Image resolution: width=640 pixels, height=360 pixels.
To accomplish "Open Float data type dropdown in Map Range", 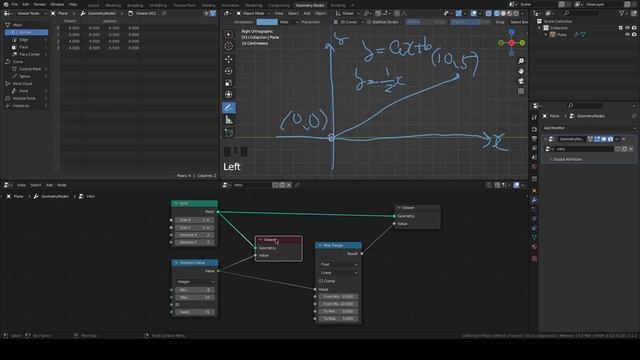I will tap(338, 264).
